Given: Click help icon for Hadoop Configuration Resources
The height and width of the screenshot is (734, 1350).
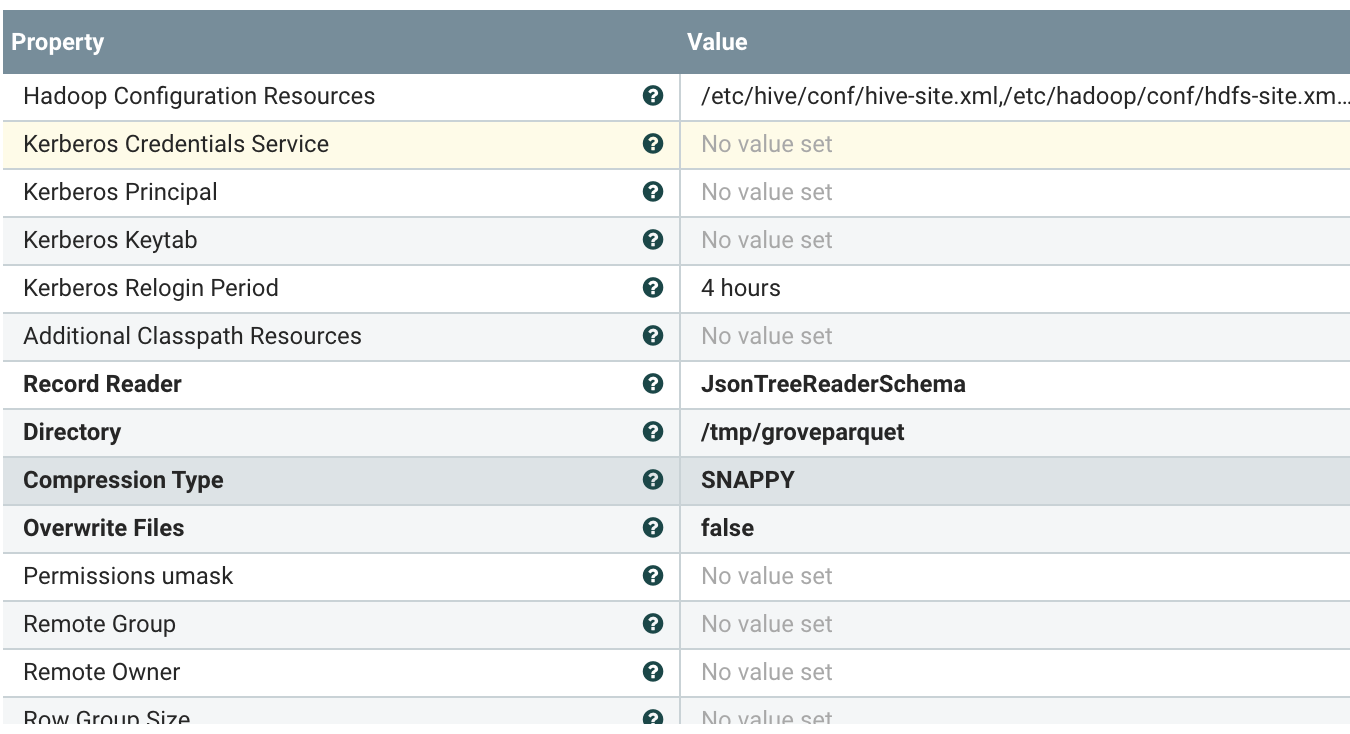Looking at the screenshot, I should point(653,96).
